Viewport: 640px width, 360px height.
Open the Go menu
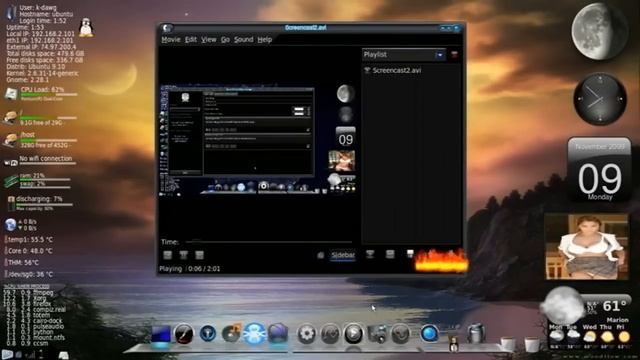pos(225,40)
